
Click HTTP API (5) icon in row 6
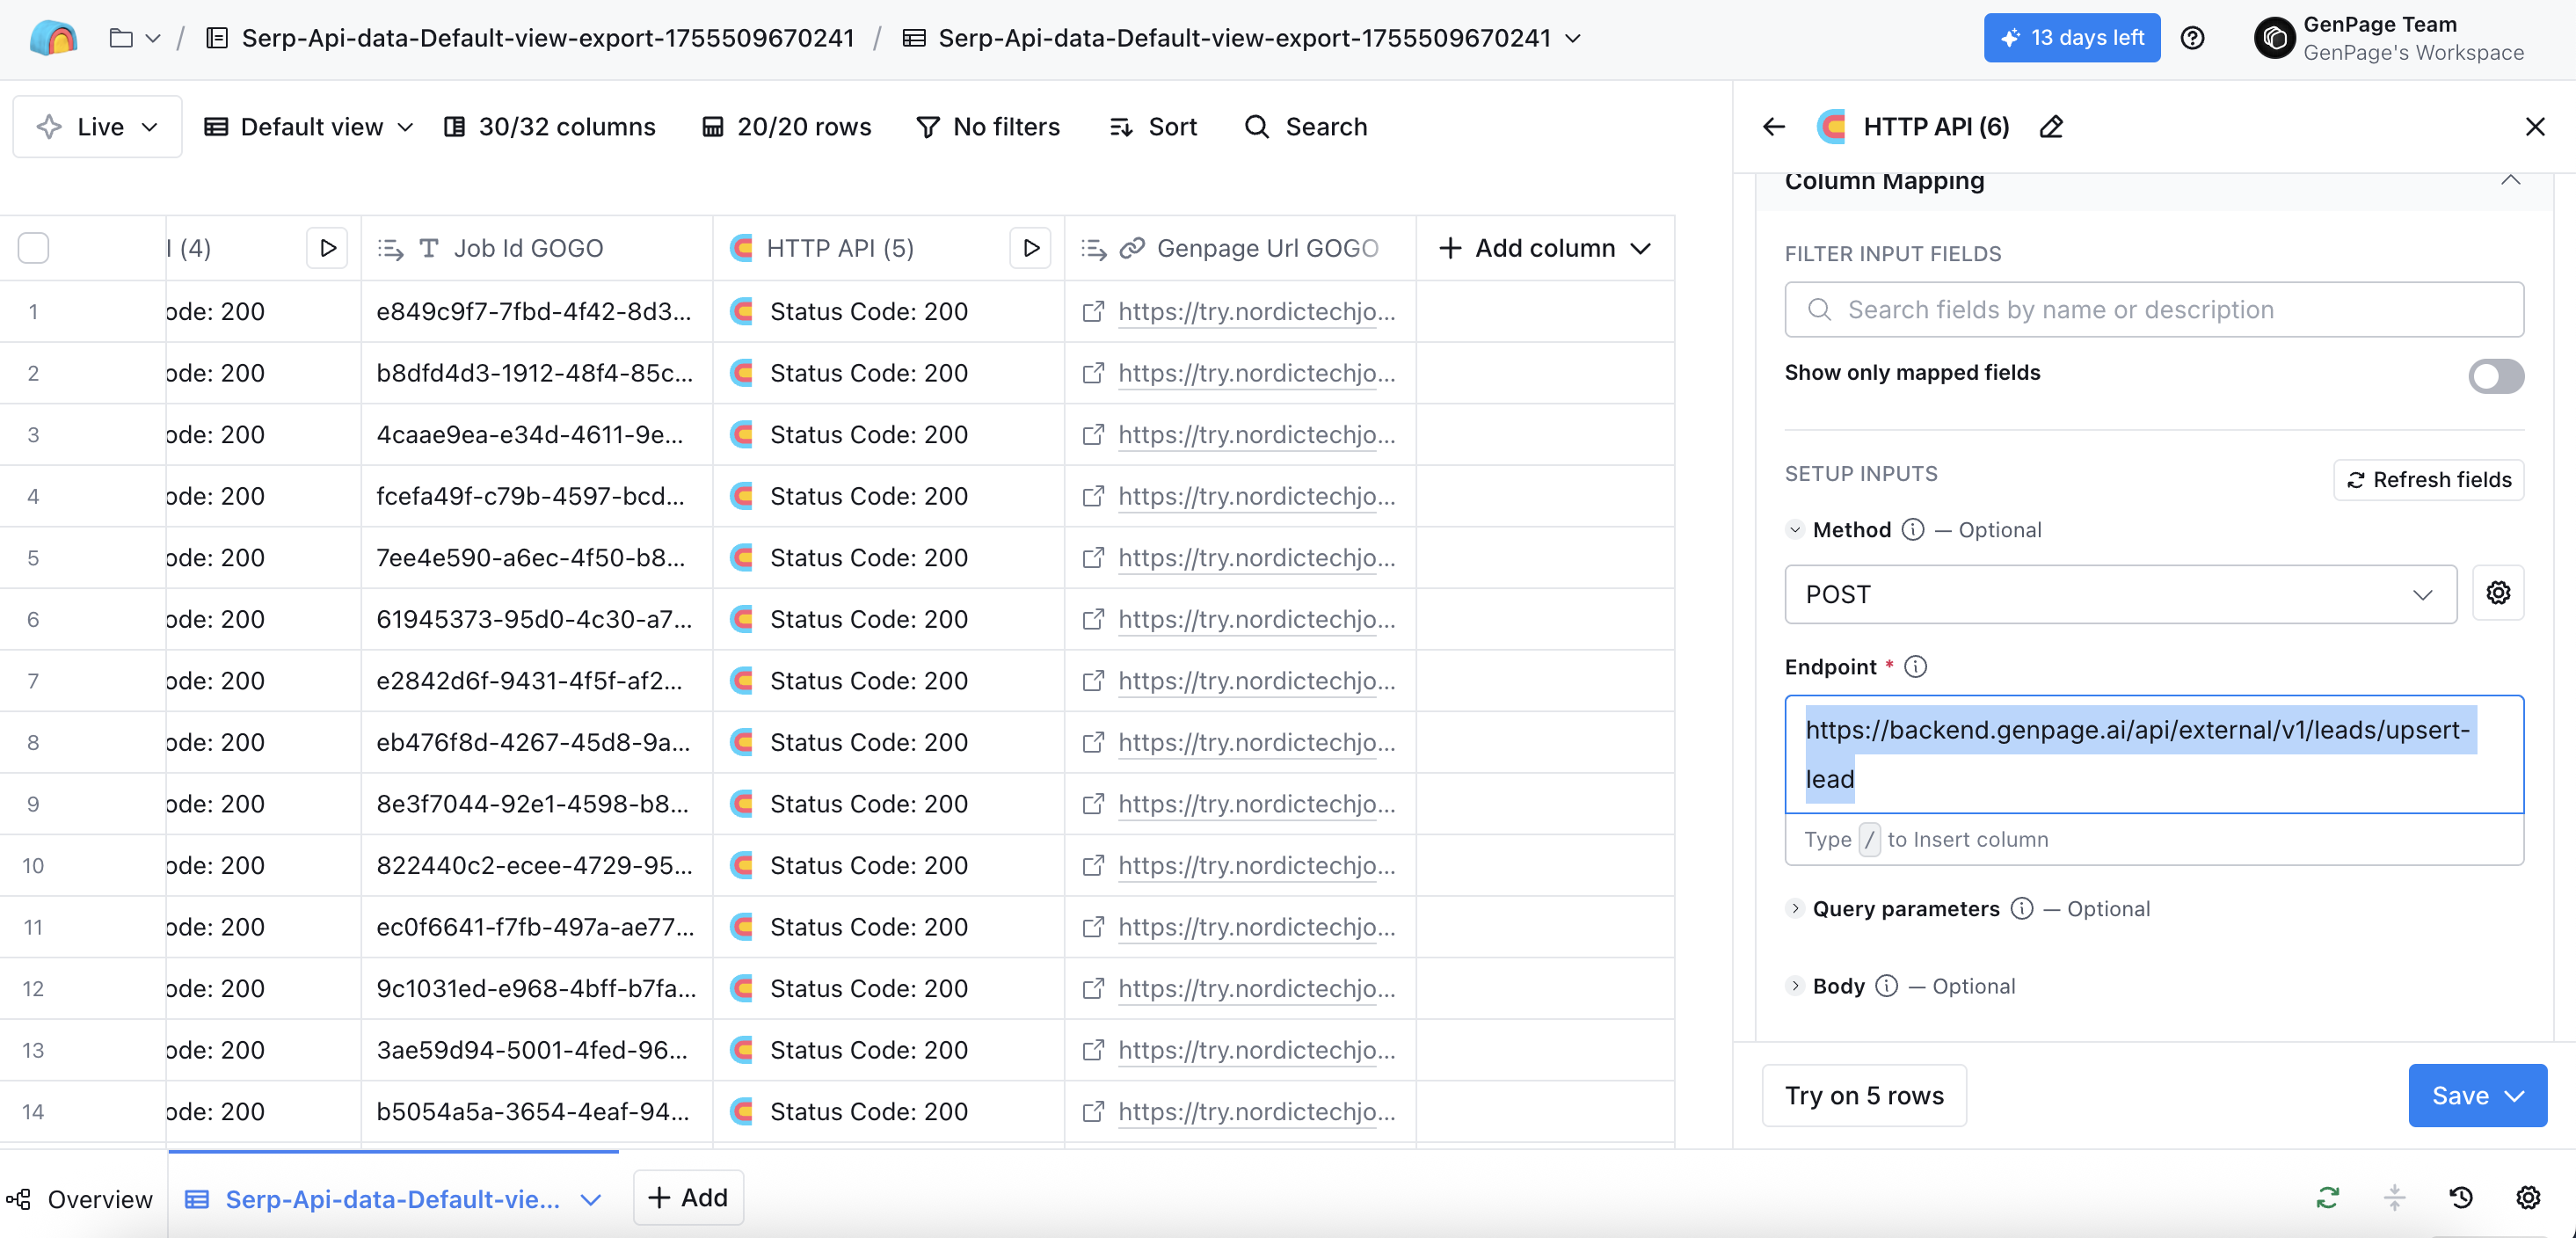(741, 619)
